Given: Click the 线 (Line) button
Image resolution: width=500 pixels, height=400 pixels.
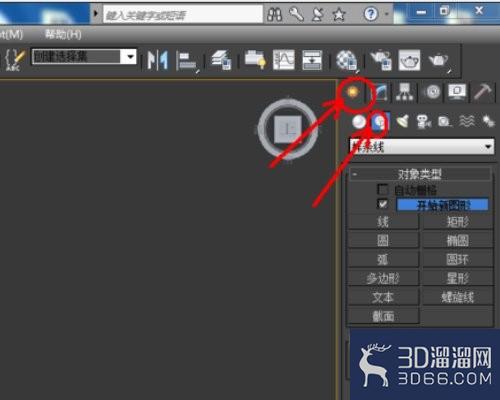Looking at the screenshot, I should (383, 221).
